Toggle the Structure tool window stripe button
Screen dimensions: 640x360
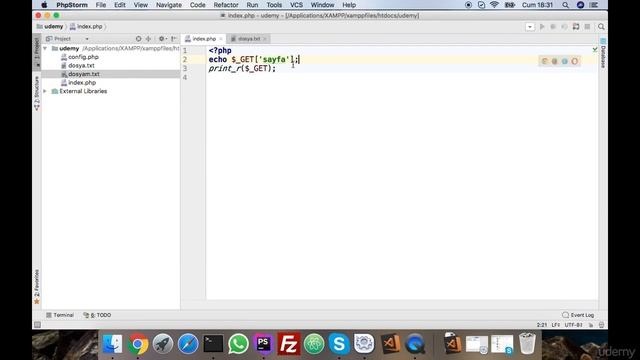37,93
